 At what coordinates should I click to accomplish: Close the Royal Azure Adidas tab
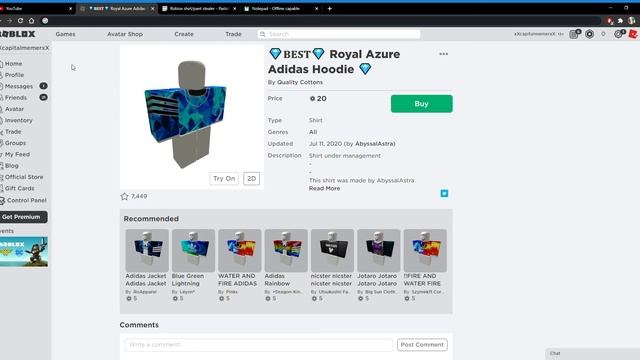[x=153, y=9]
